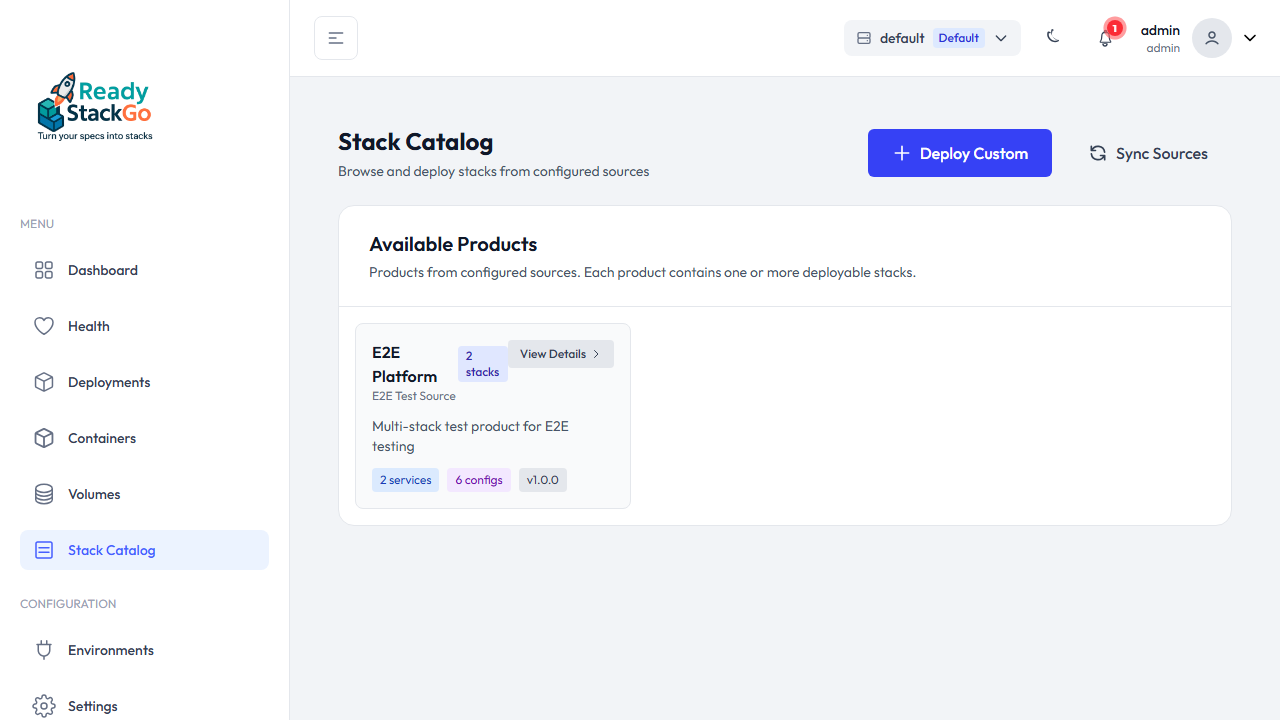1280x720 pixels.
Task: Select the Volumes database icon
Action: pos(44,494)
